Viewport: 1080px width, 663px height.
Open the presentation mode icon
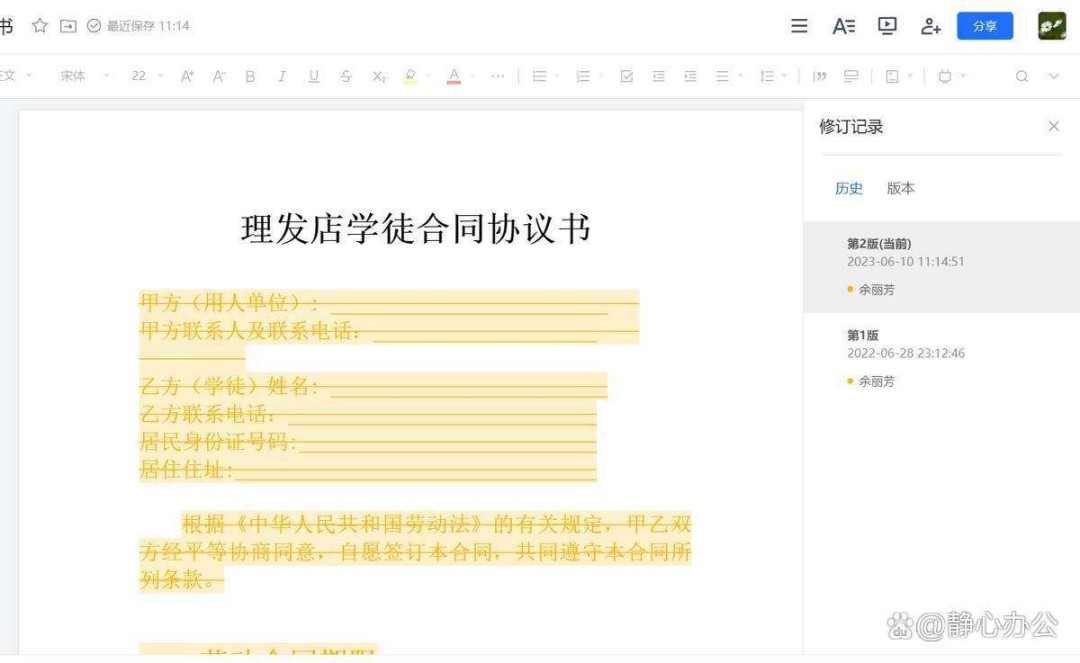[887, 26]
